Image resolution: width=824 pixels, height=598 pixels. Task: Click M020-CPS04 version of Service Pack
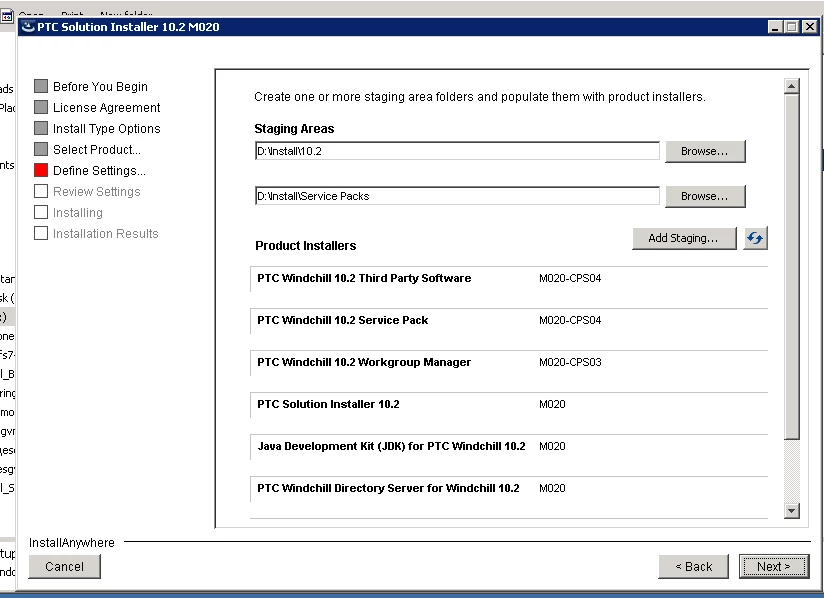[x=570, y=320]
